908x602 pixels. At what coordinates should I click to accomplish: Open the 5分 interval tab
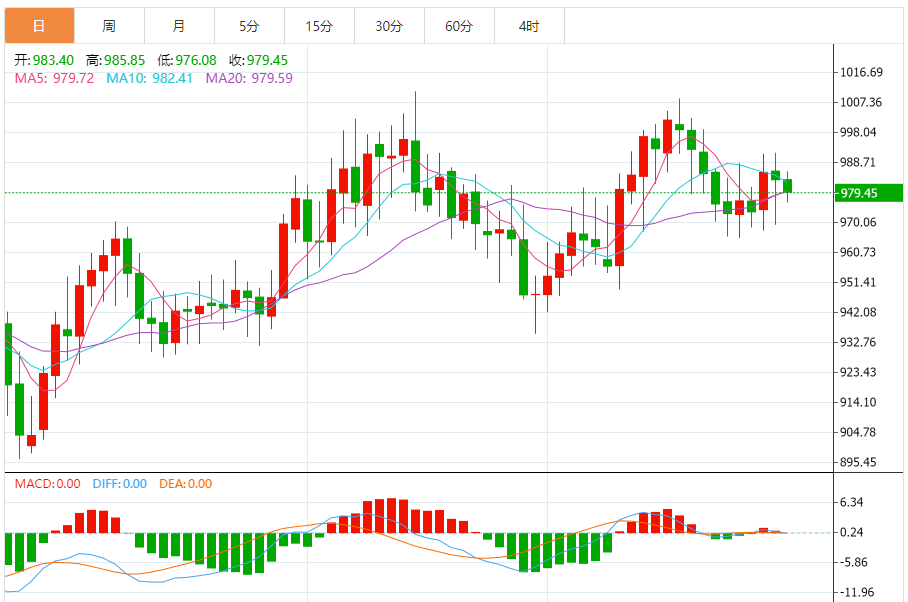[x=250, y=26]
